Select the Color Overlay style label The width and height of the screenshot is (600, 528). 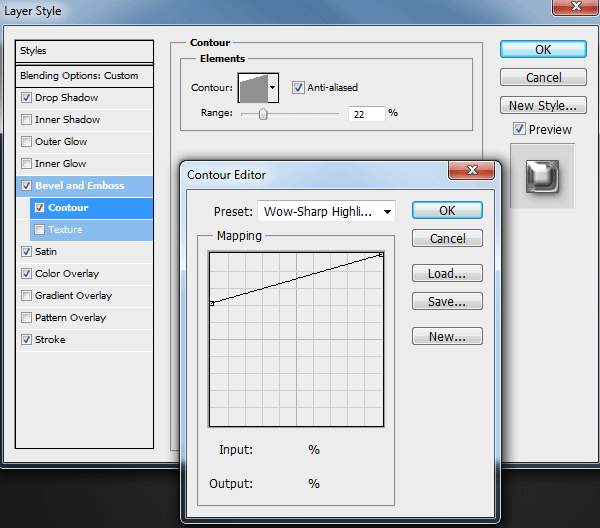pos(67,274)
